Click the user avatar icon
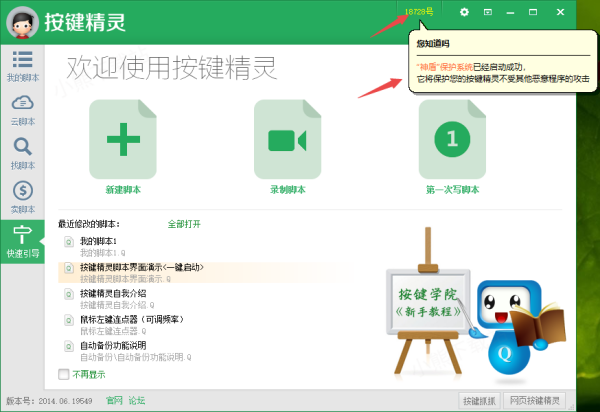The height and width of the screenshot is (412, 600). (22, 22)
